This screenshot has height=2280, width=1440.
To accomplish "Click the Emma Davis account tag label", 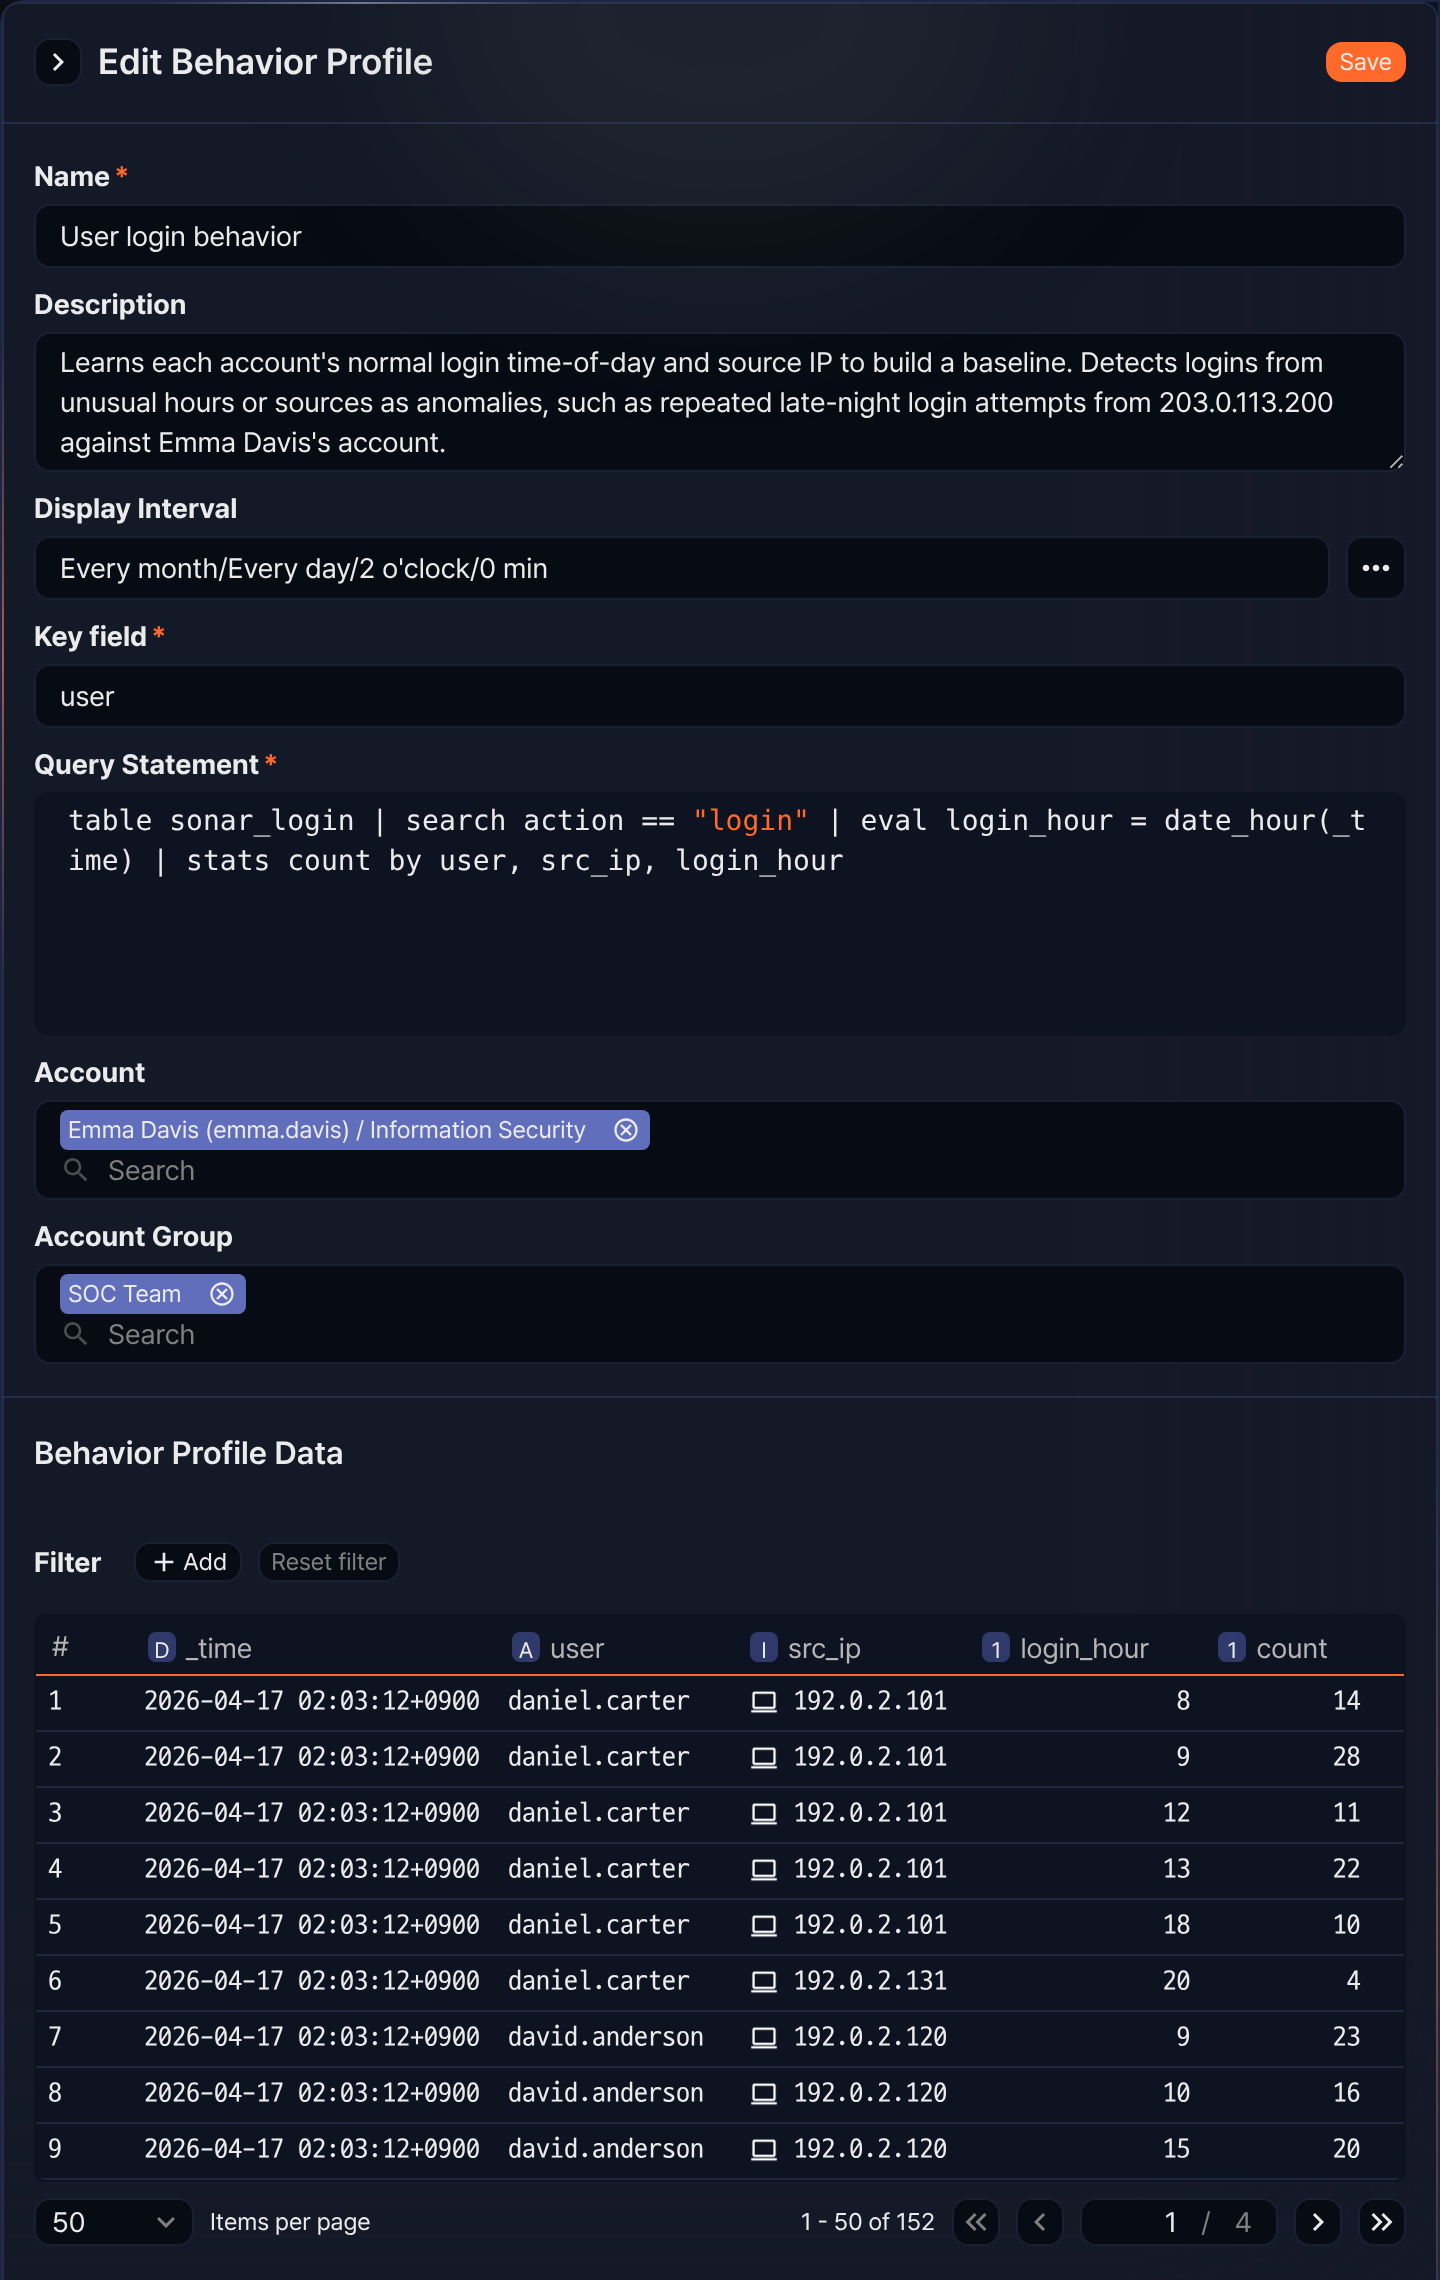I will tap(327, 1130).
